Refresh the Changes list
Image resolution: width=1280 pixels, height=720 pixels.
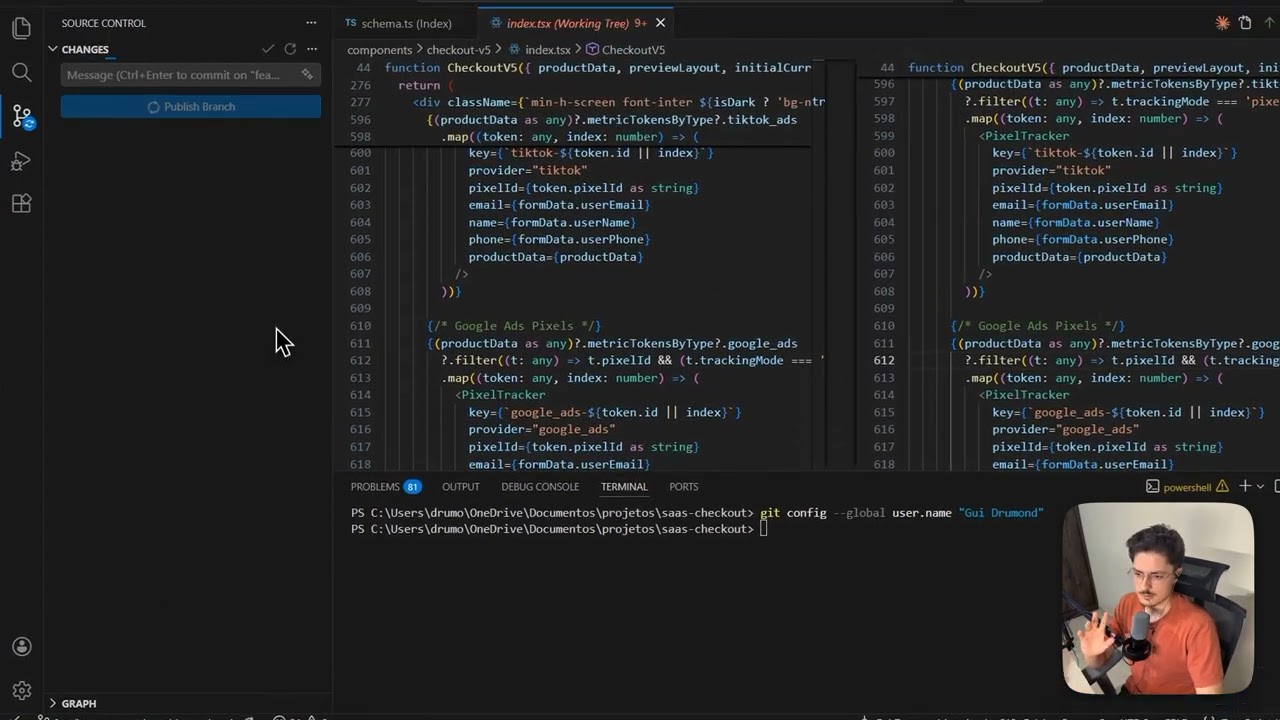[290, 49]
